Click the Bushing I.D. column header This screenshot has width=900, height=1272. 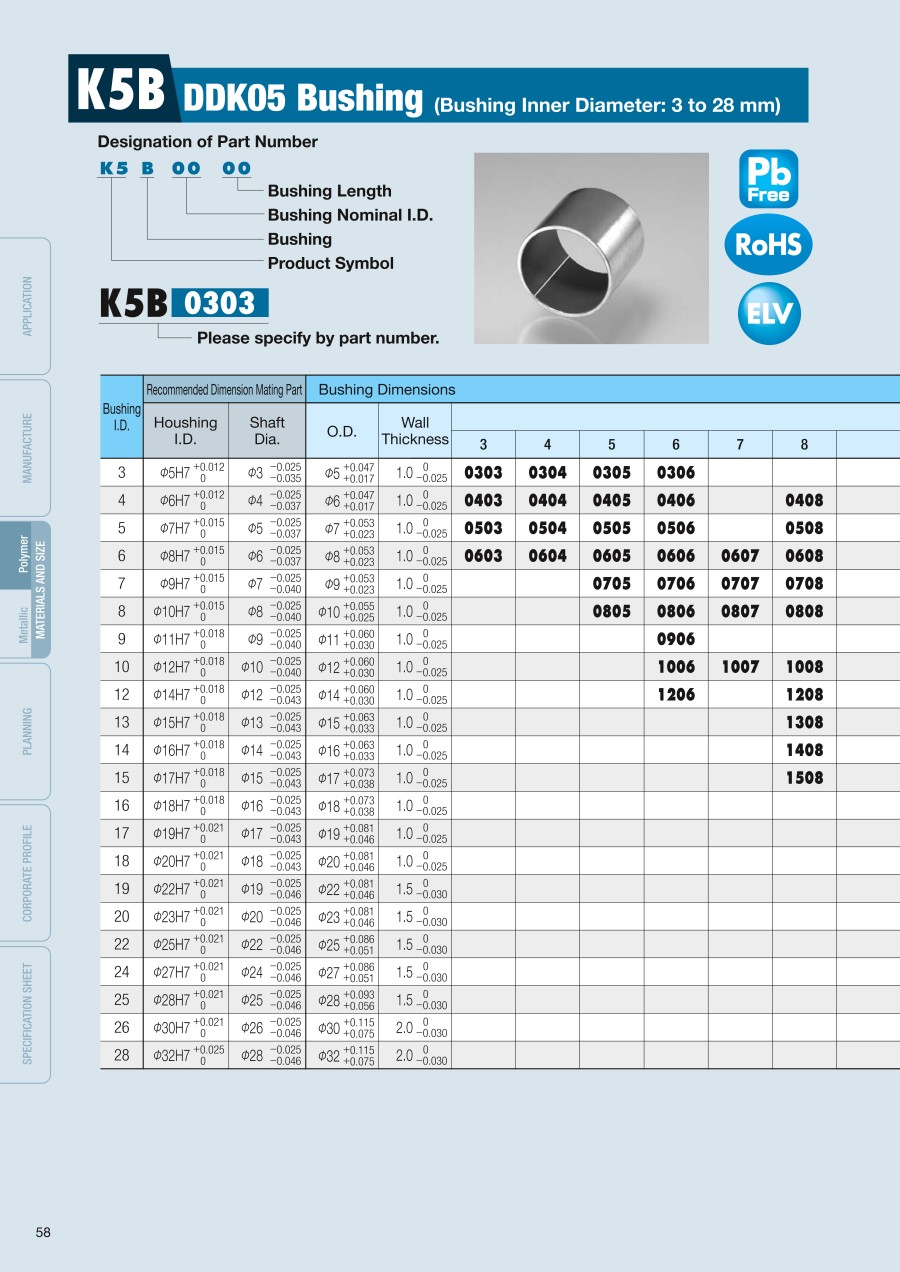122,417
